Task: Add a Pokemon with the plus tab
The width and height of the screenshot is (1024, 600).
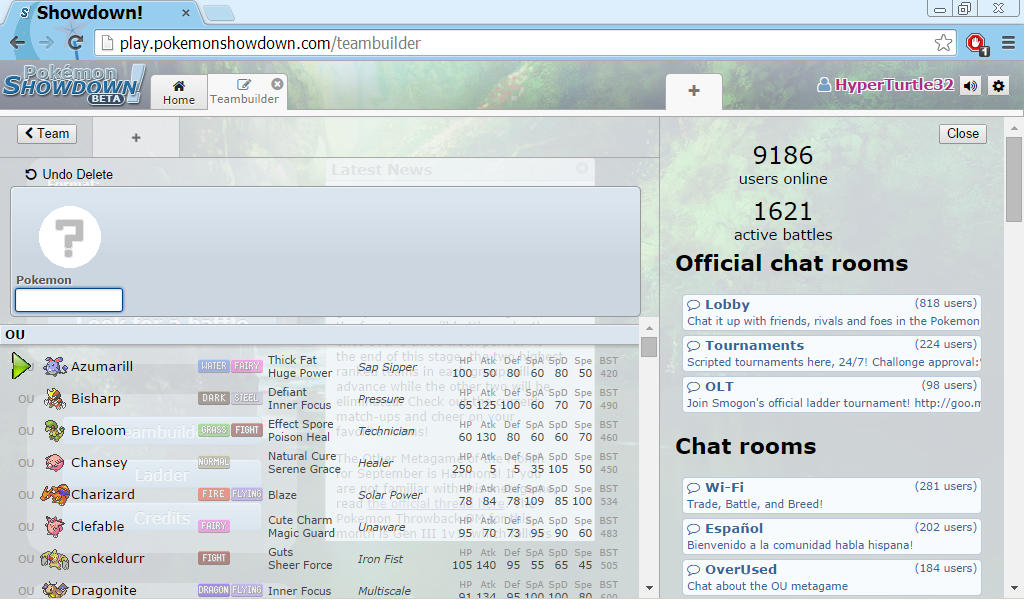Action: pos(136,138)
